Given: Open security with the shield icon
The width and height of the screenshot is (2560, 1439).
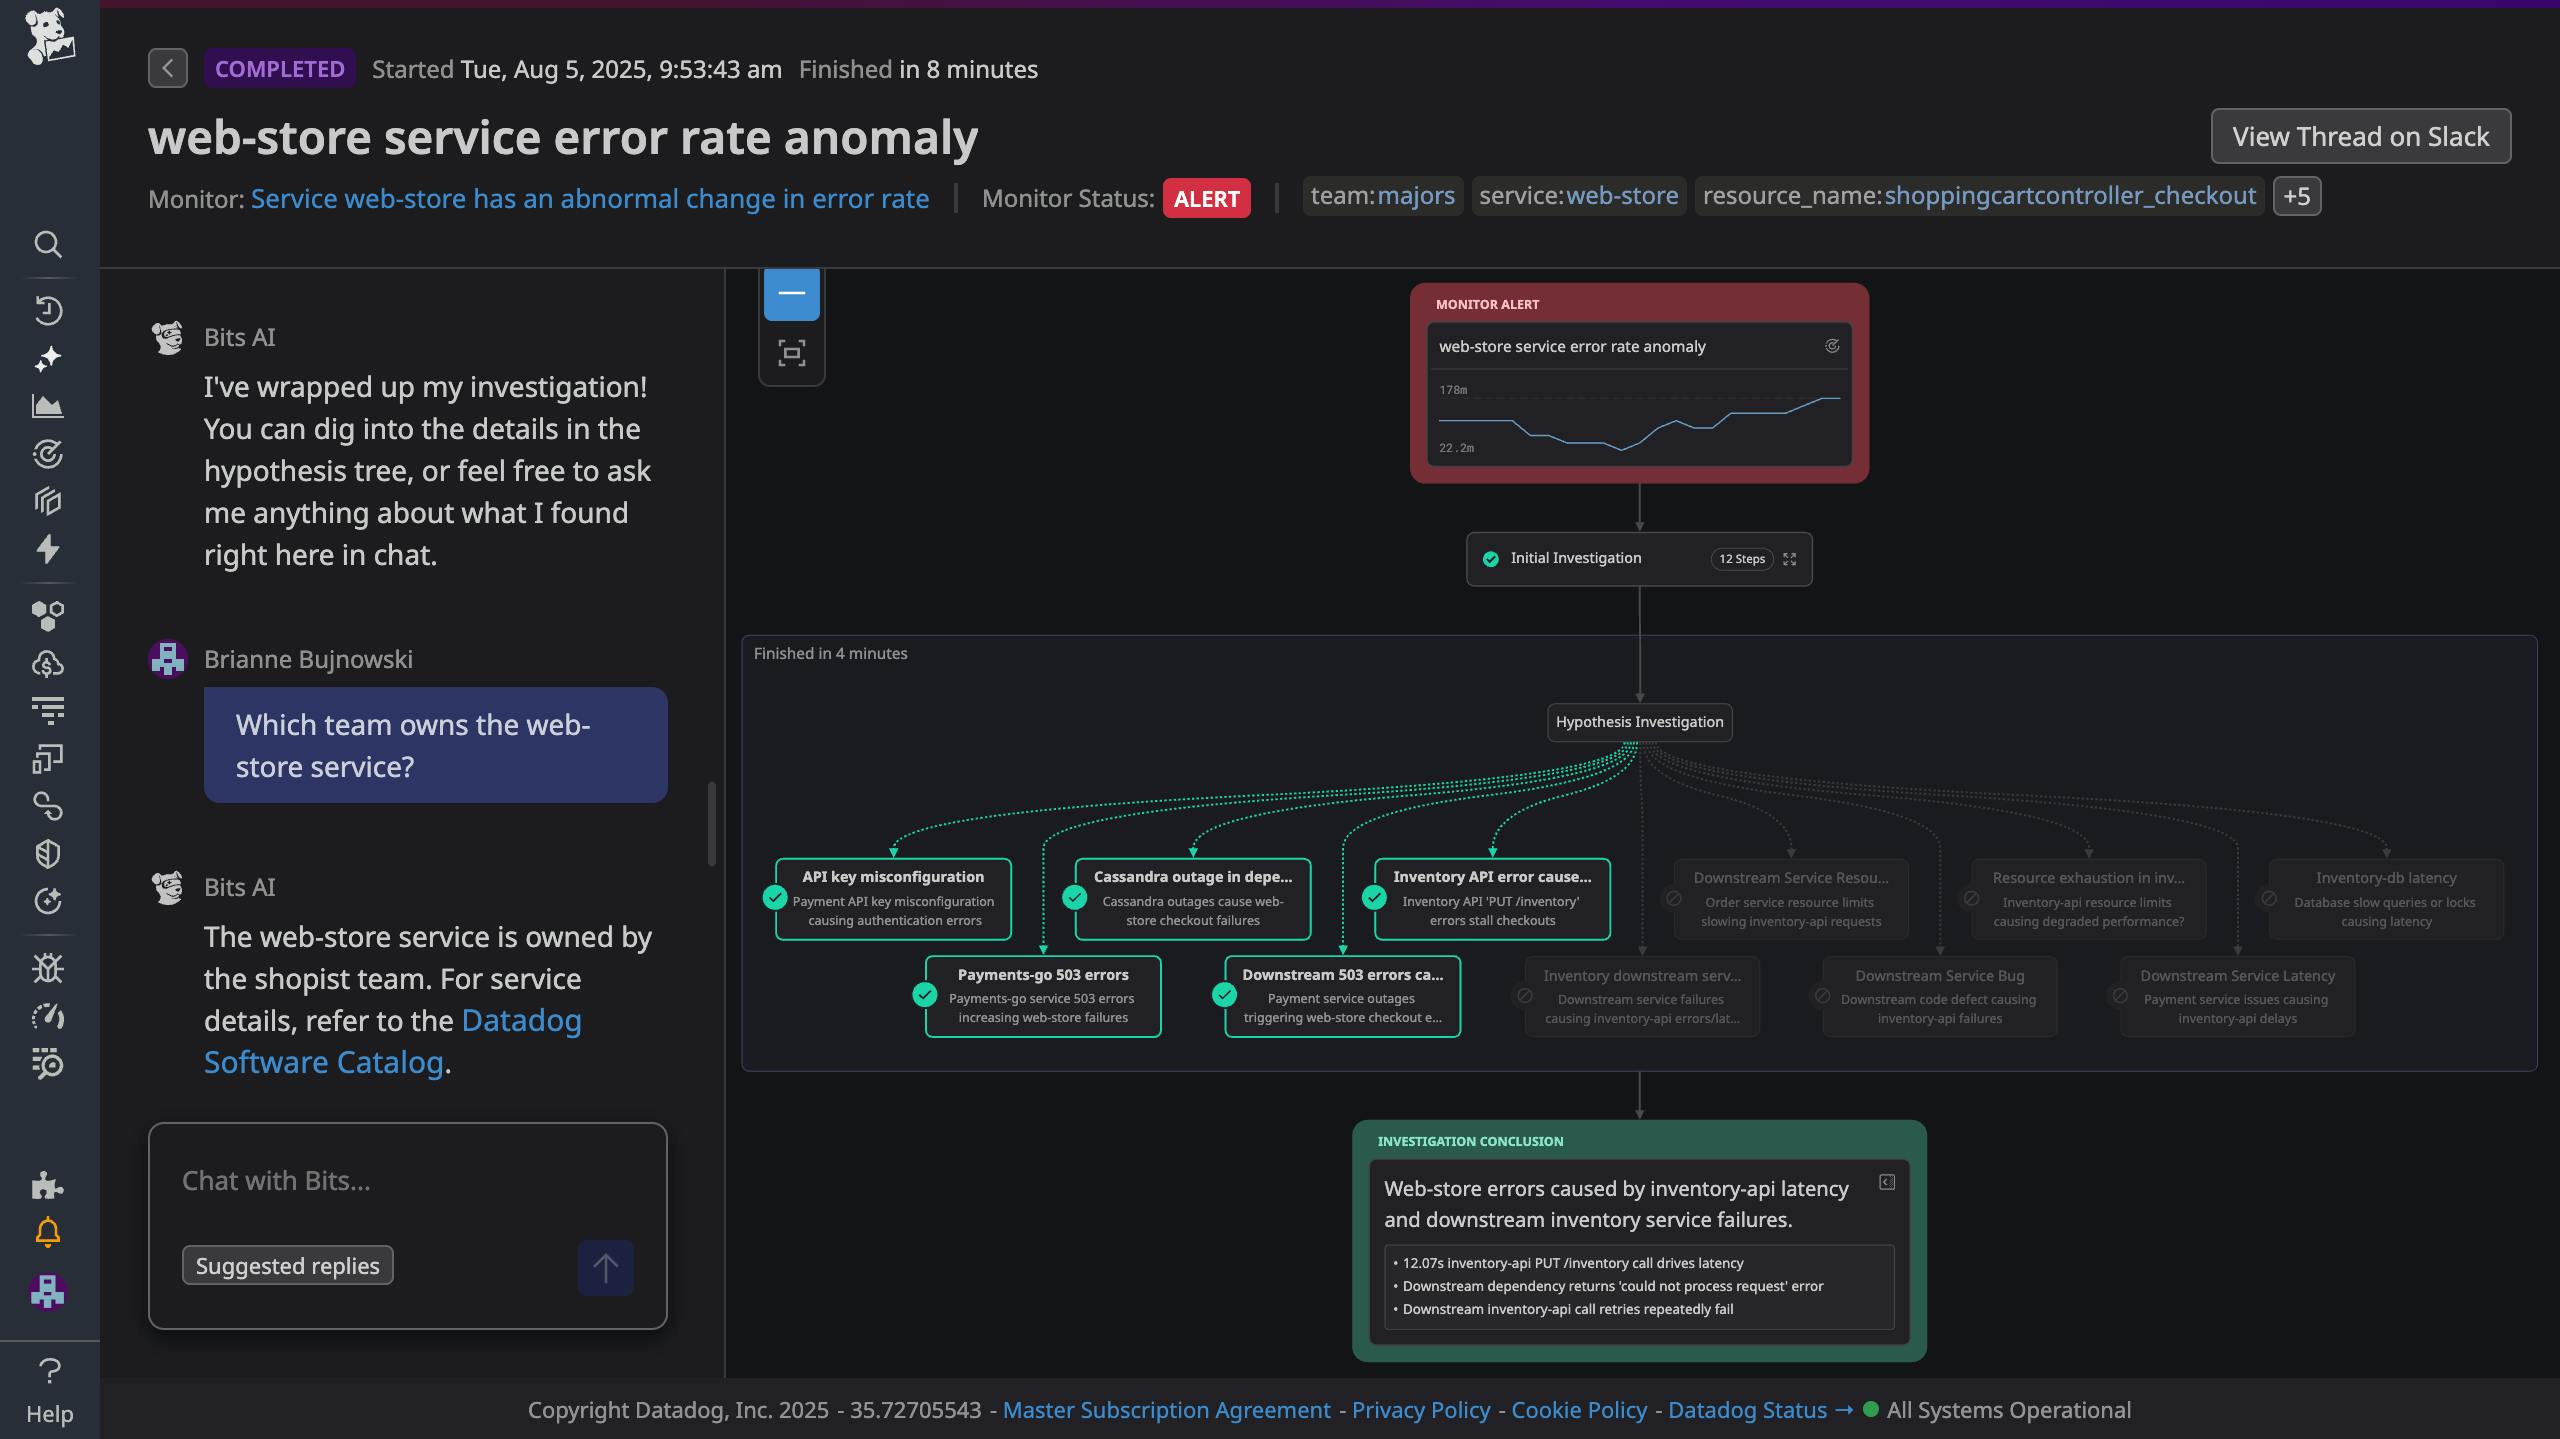Looking at the screenshot, I should tap(48, 853).
